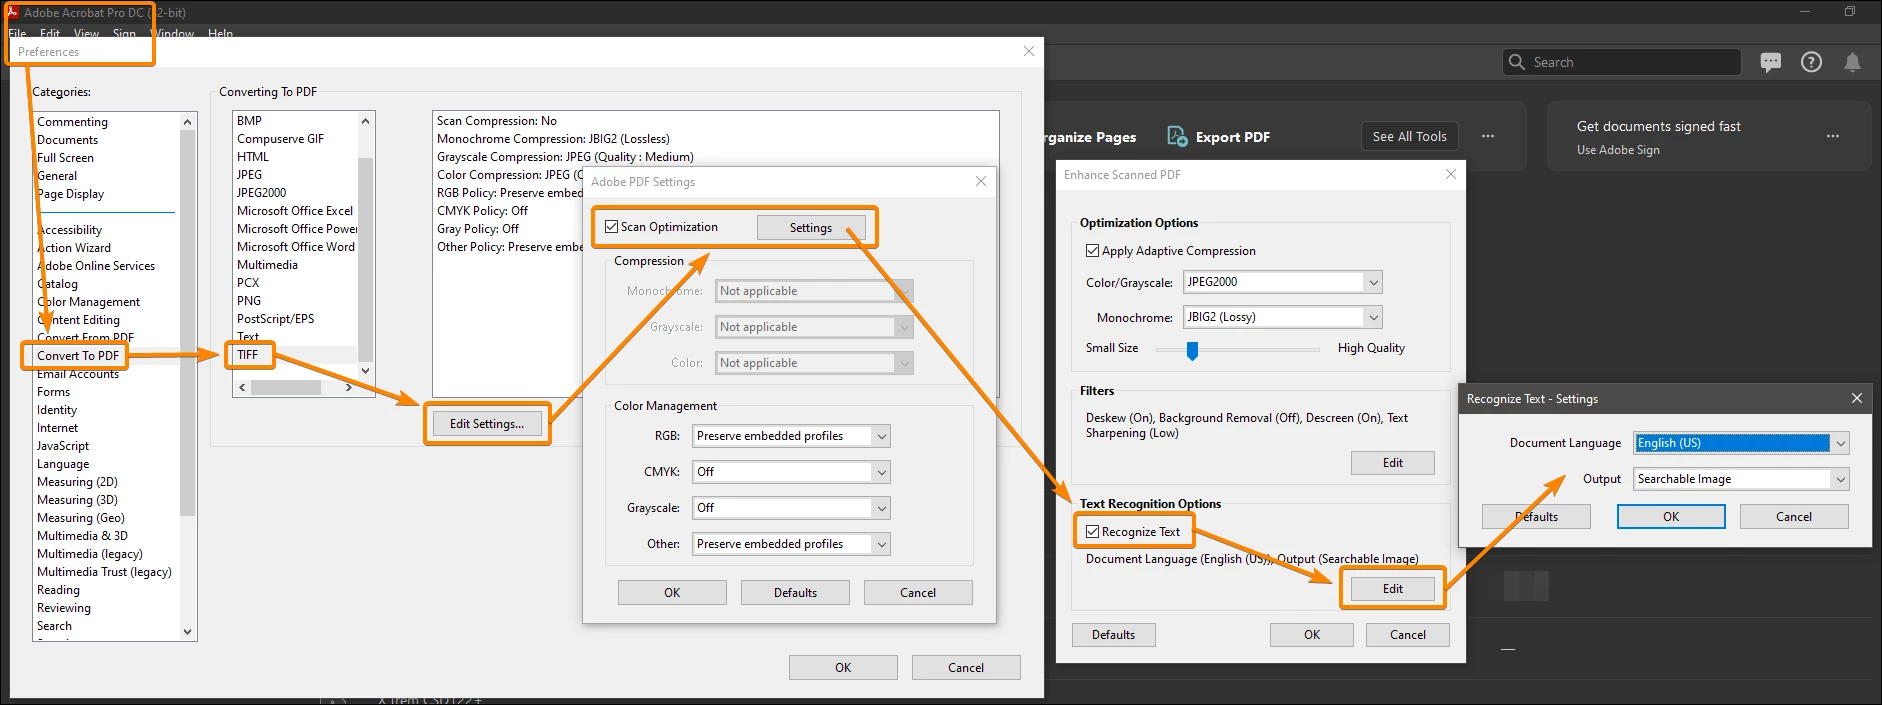Select Multimedia & 3D category
This screenshot has height=705, width=1882.
point(82,536)
